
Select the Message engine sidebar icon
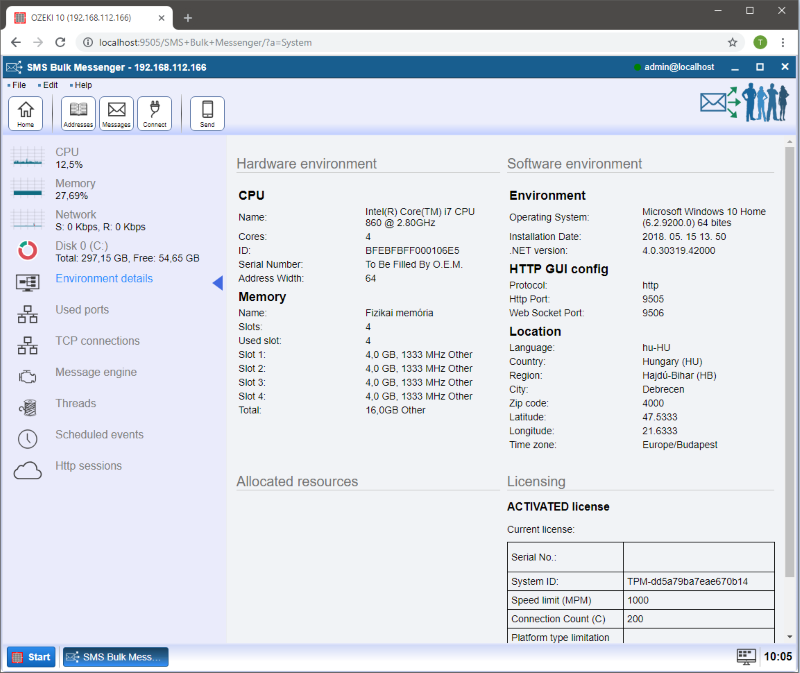point(28,374)
